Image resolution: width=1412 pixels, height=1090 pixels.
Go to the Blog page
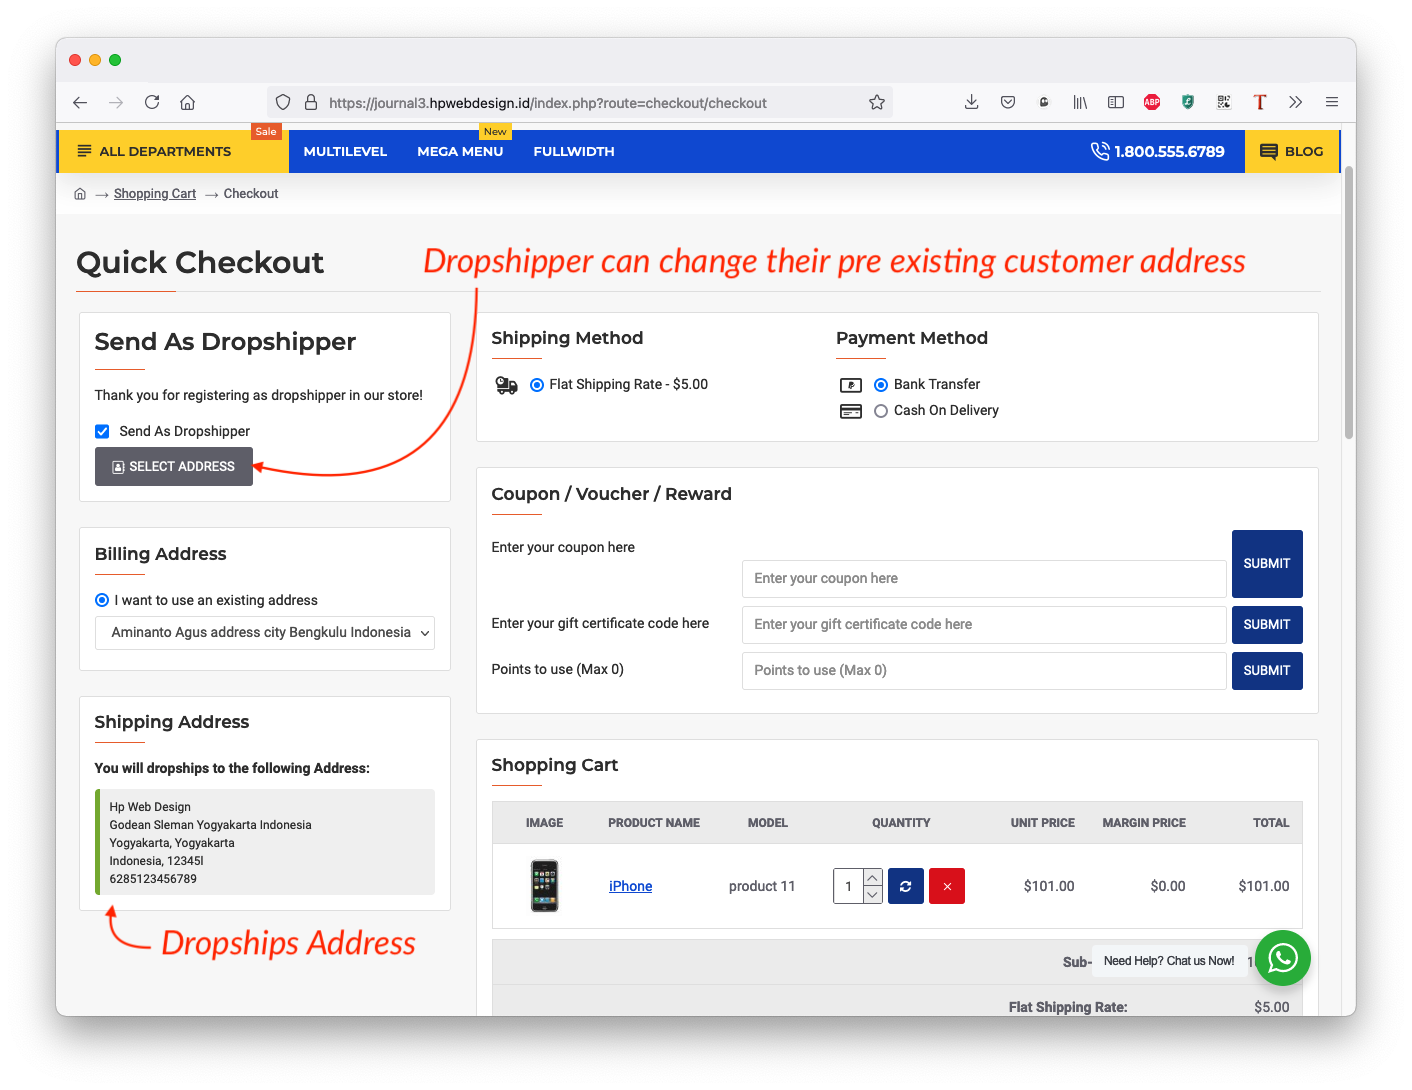click(x=1292, y=151)
